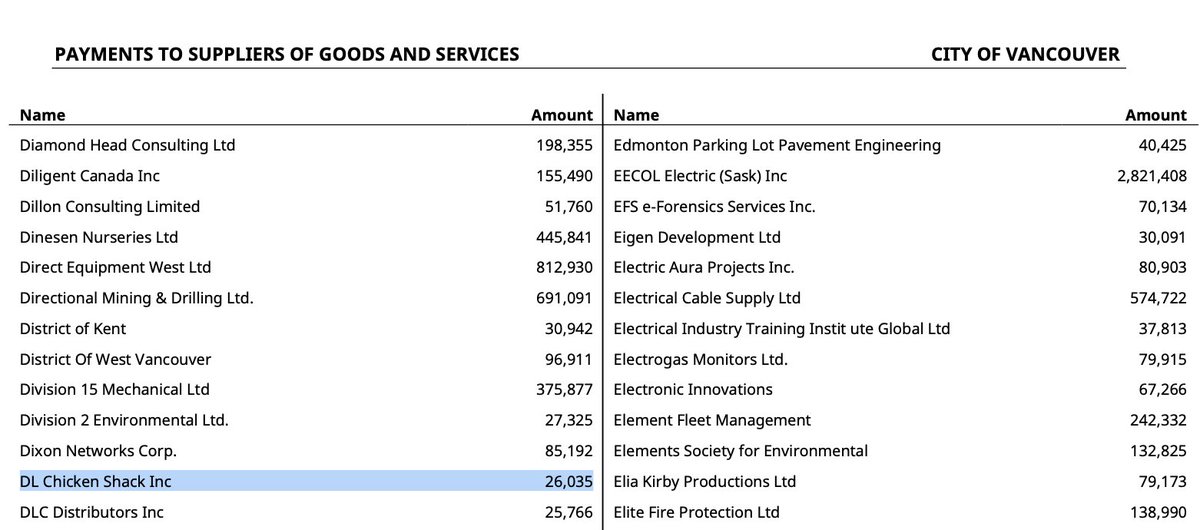Click right column 'Name' header
1200x530 pixels.
click(x=636, y=115)
